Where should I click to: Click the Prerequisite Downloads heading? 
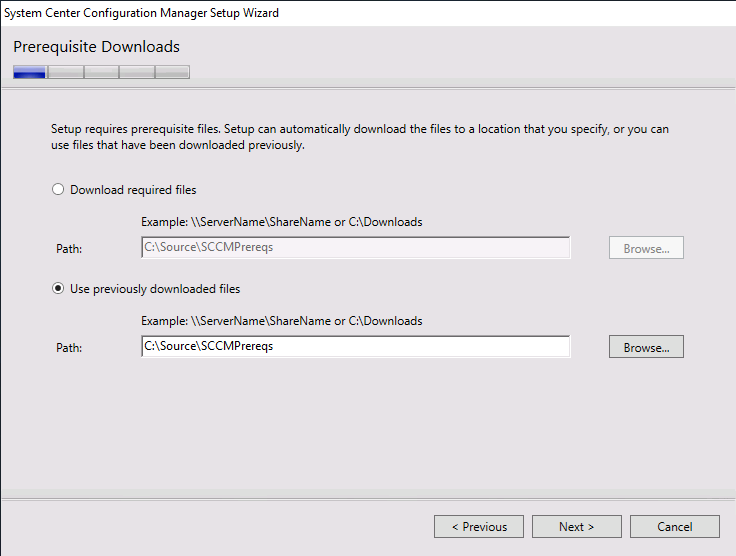pos(96,46)
